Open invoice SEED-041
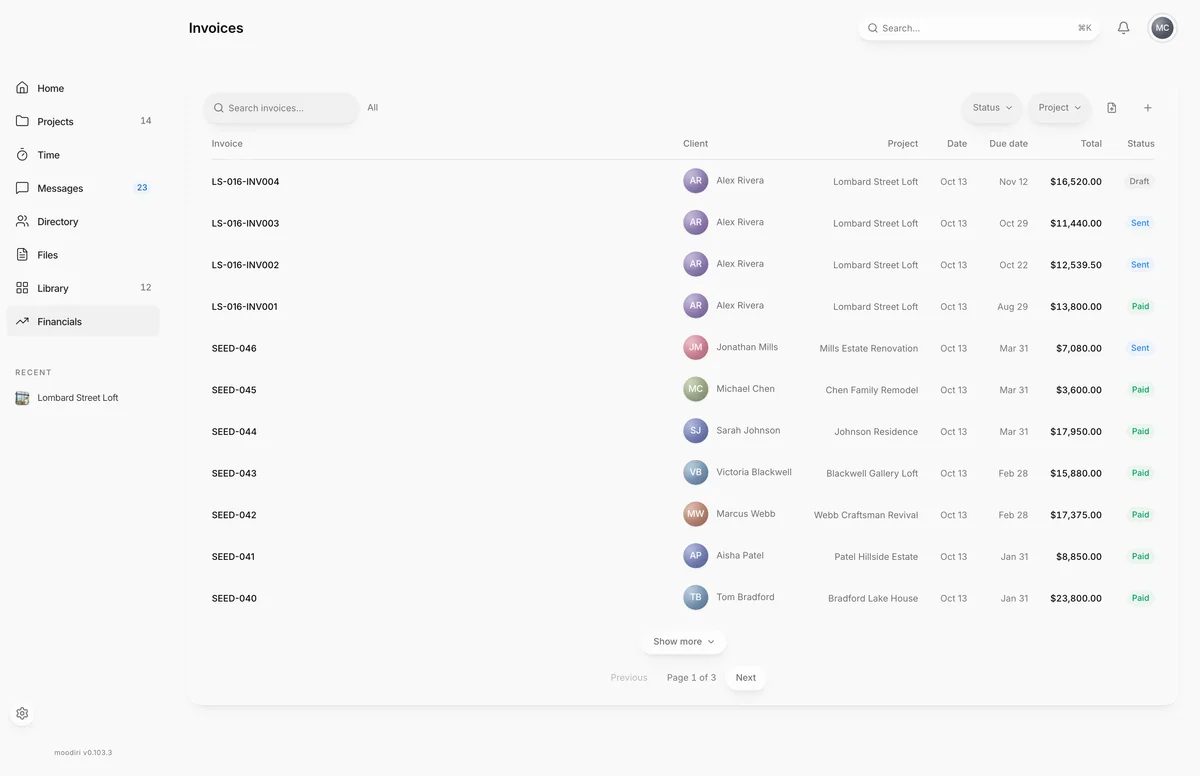The height and width of the screenshot is (776, 1200). [x=233, y=557]
